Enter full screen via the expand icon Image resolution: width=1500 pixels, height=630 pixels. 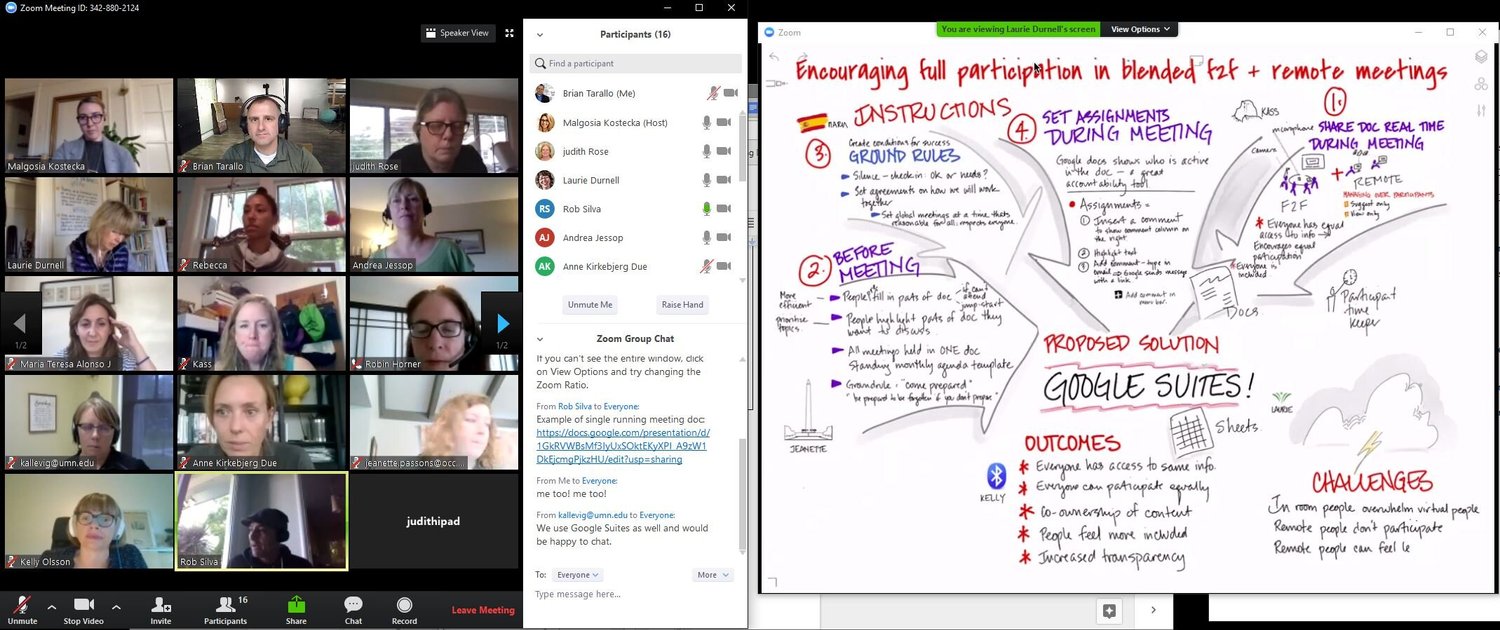tap(509, 33)
